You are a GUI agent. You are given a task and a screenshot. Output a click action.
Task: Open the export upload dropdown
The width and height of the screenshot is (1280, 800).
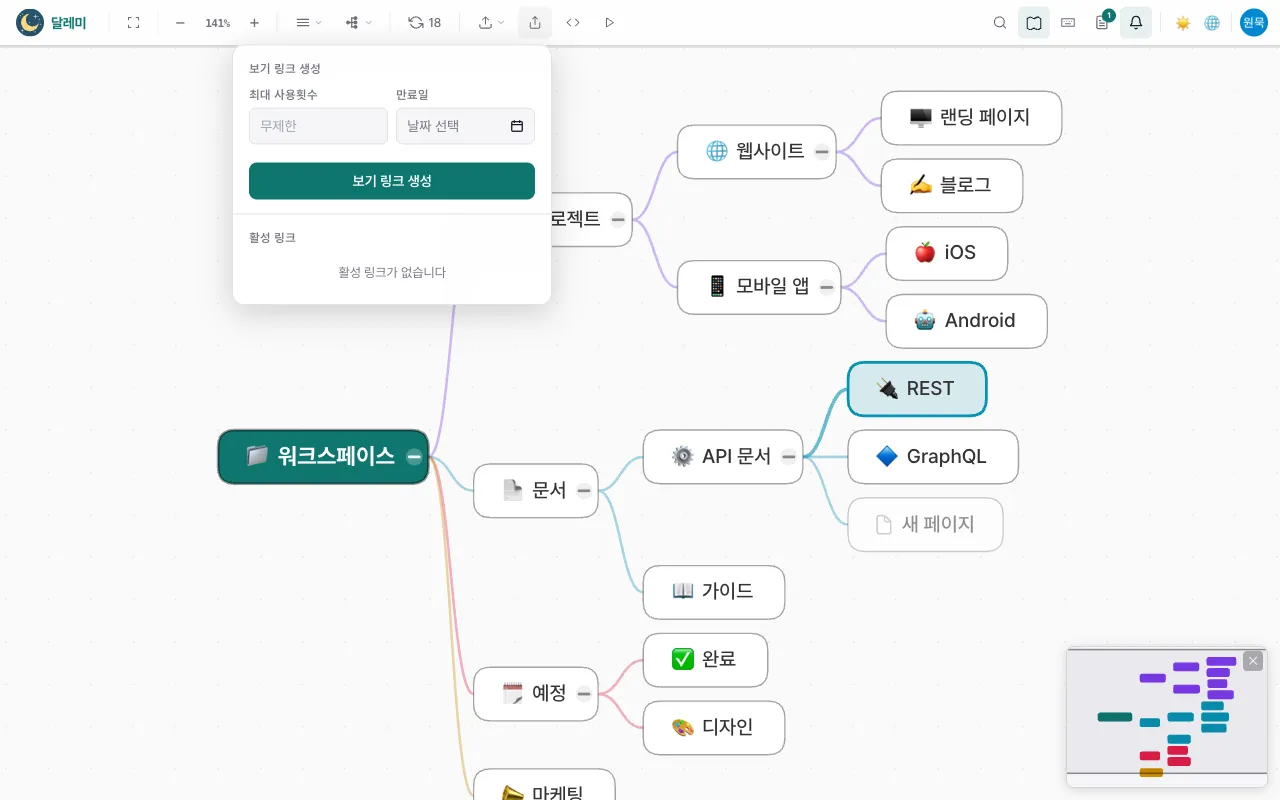click(x=491, y=22)
